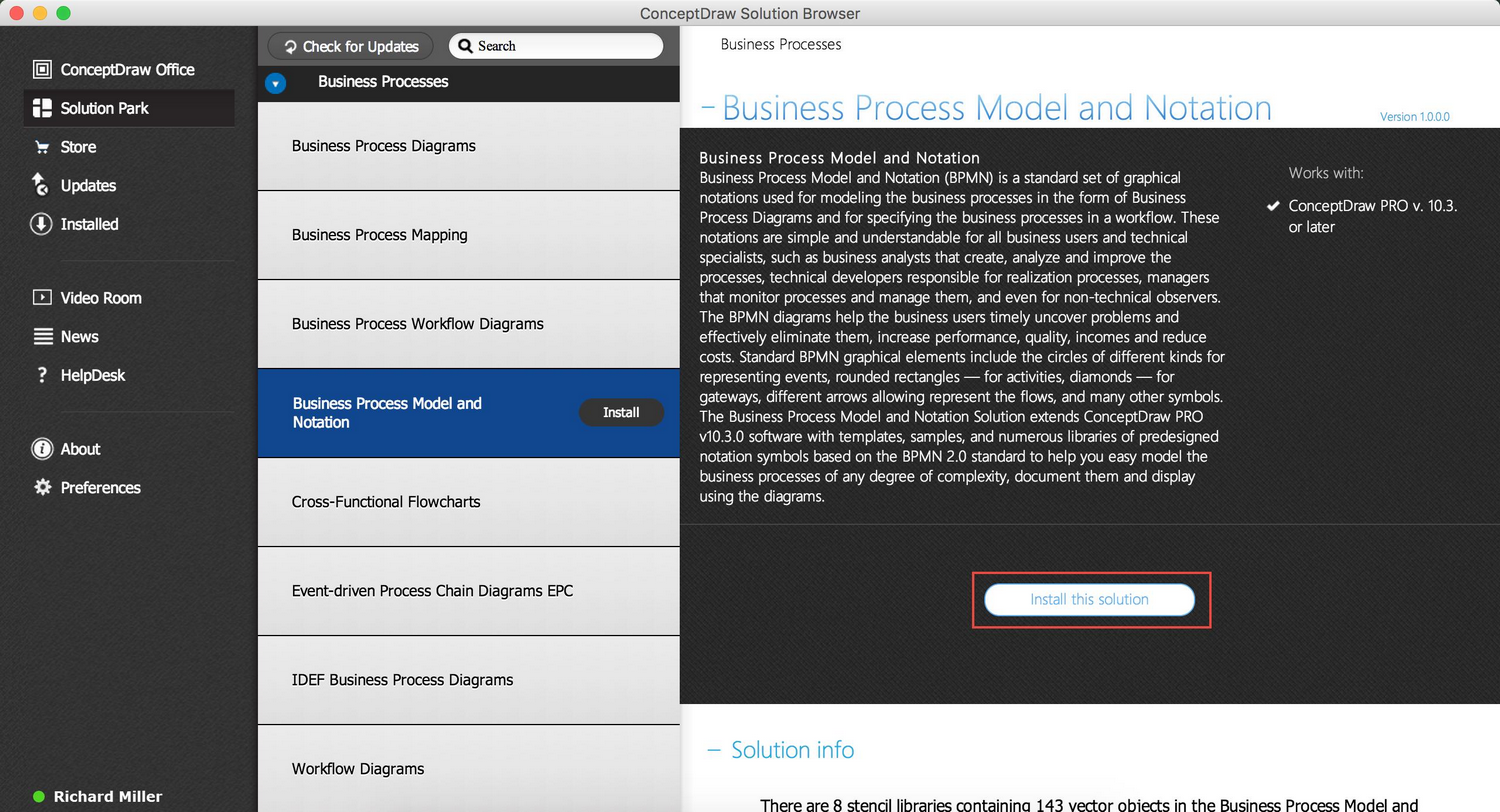Click the Version 1.0.0.0 text
This screenshot has width=1500, height=812.
(x=1415, y=117)
